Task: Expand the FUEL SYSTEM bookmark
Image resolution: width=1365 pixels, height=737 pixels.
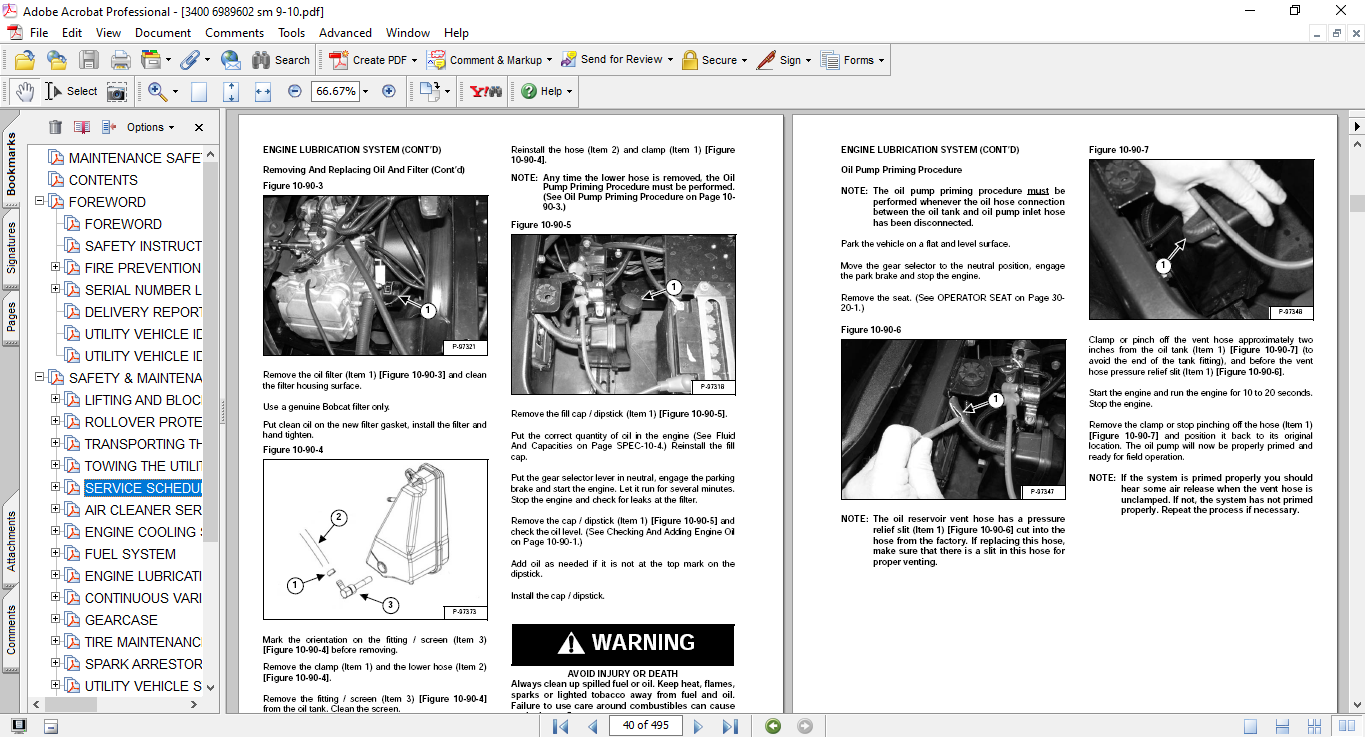Action: pos(56,554)
